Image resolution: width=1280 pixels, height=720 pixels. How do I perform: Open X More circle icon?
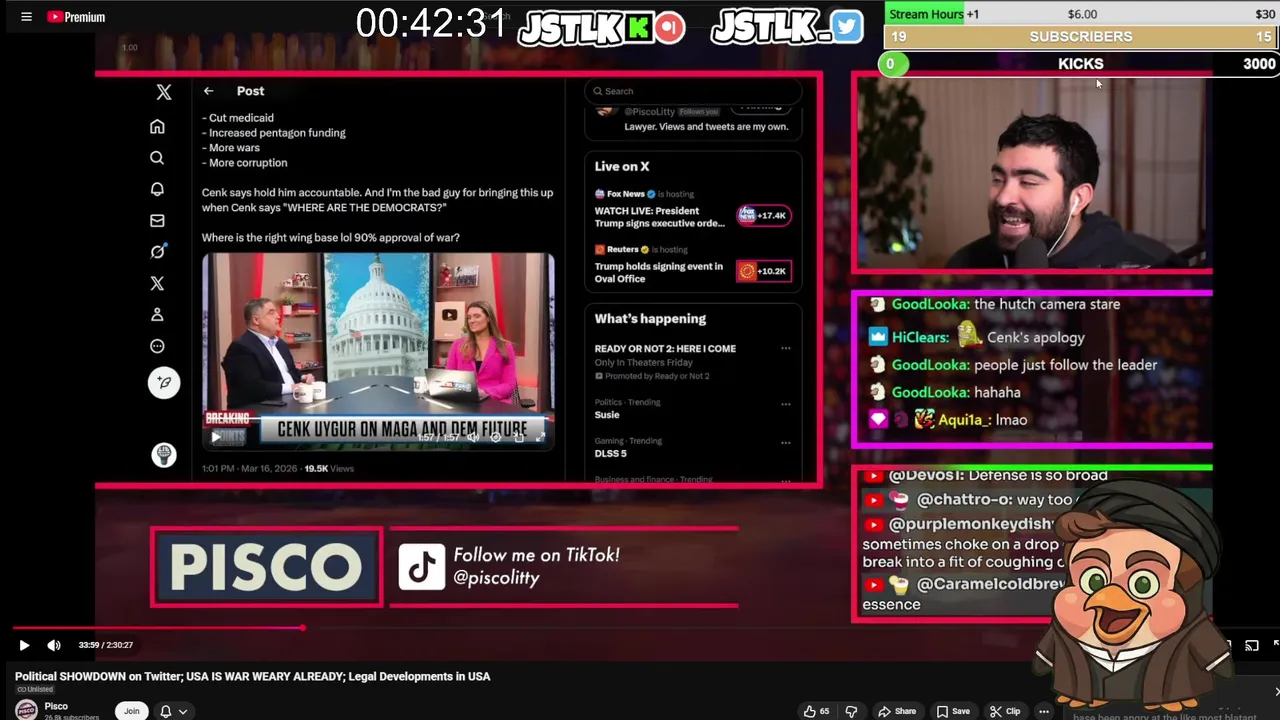[x=157, y=346]
